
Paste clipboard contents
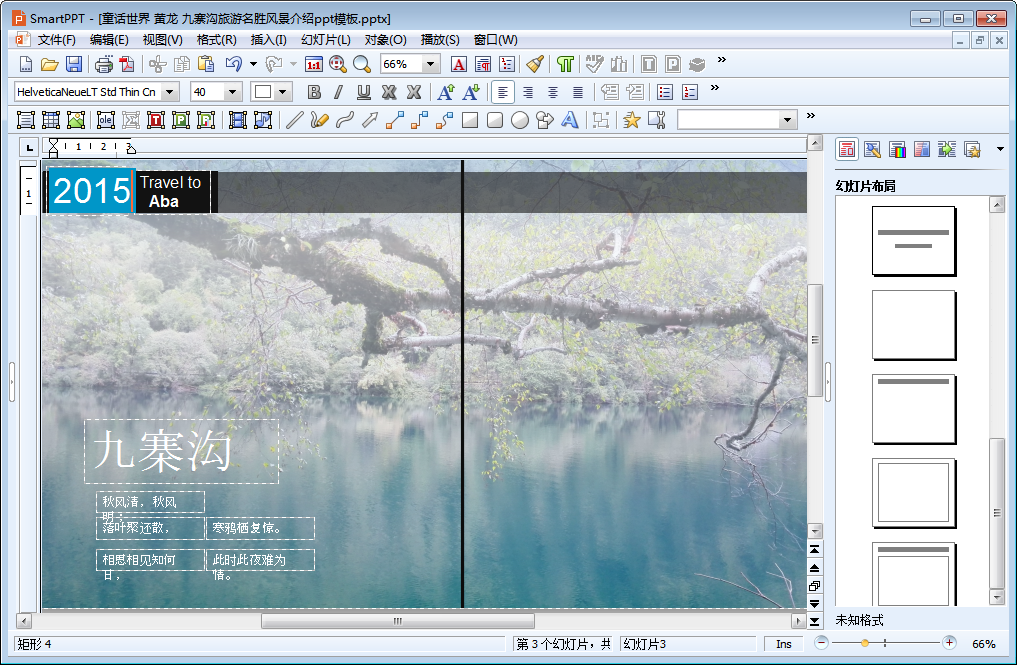[206, 64]
